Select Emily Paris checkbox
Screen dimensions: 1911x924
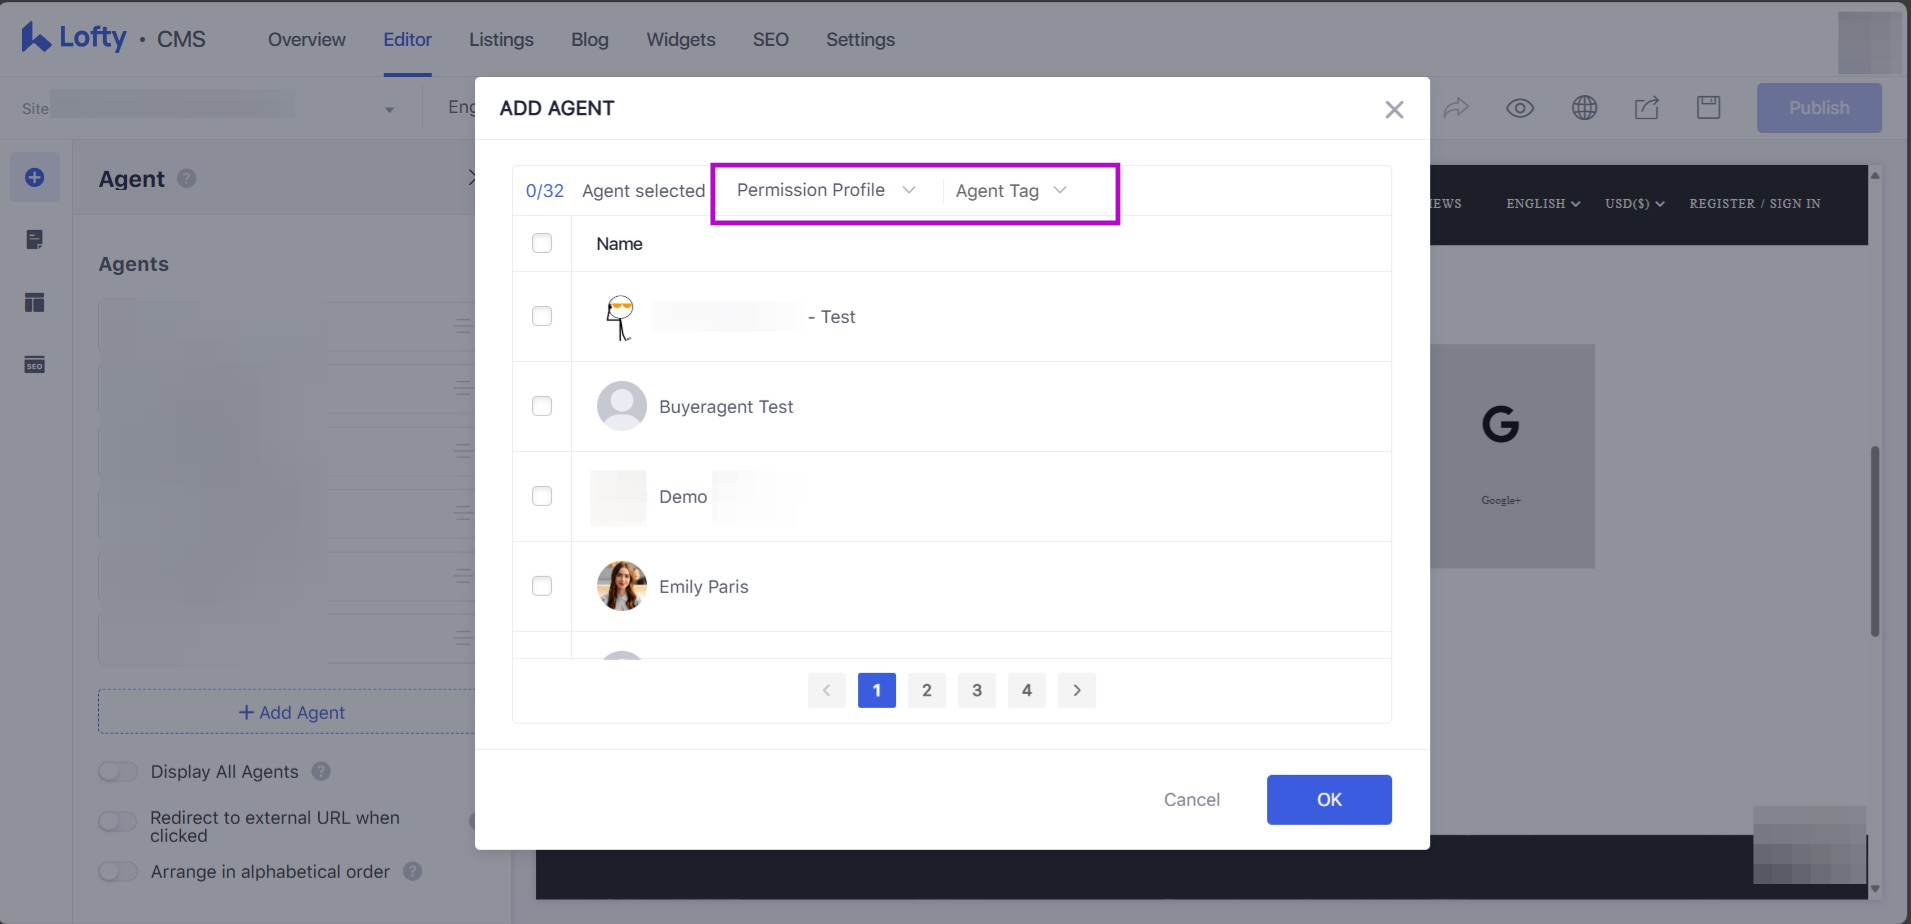(542, 586)
